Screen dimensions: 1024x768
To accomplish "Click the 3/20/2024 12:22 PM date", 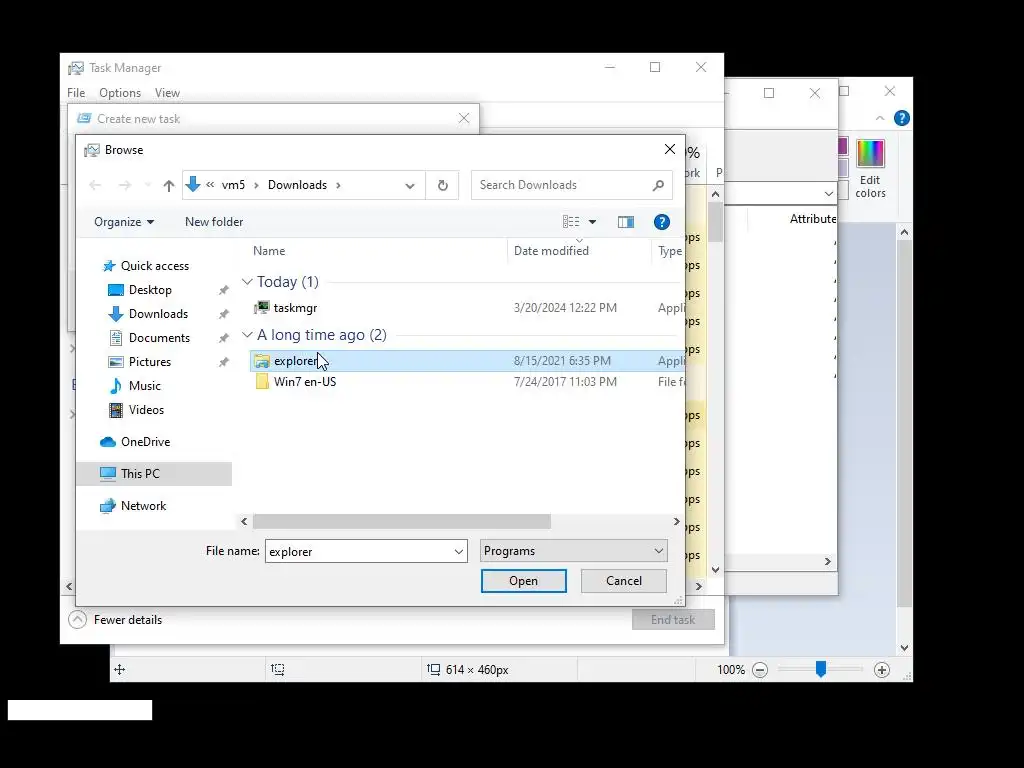I will tap(565, 308).
